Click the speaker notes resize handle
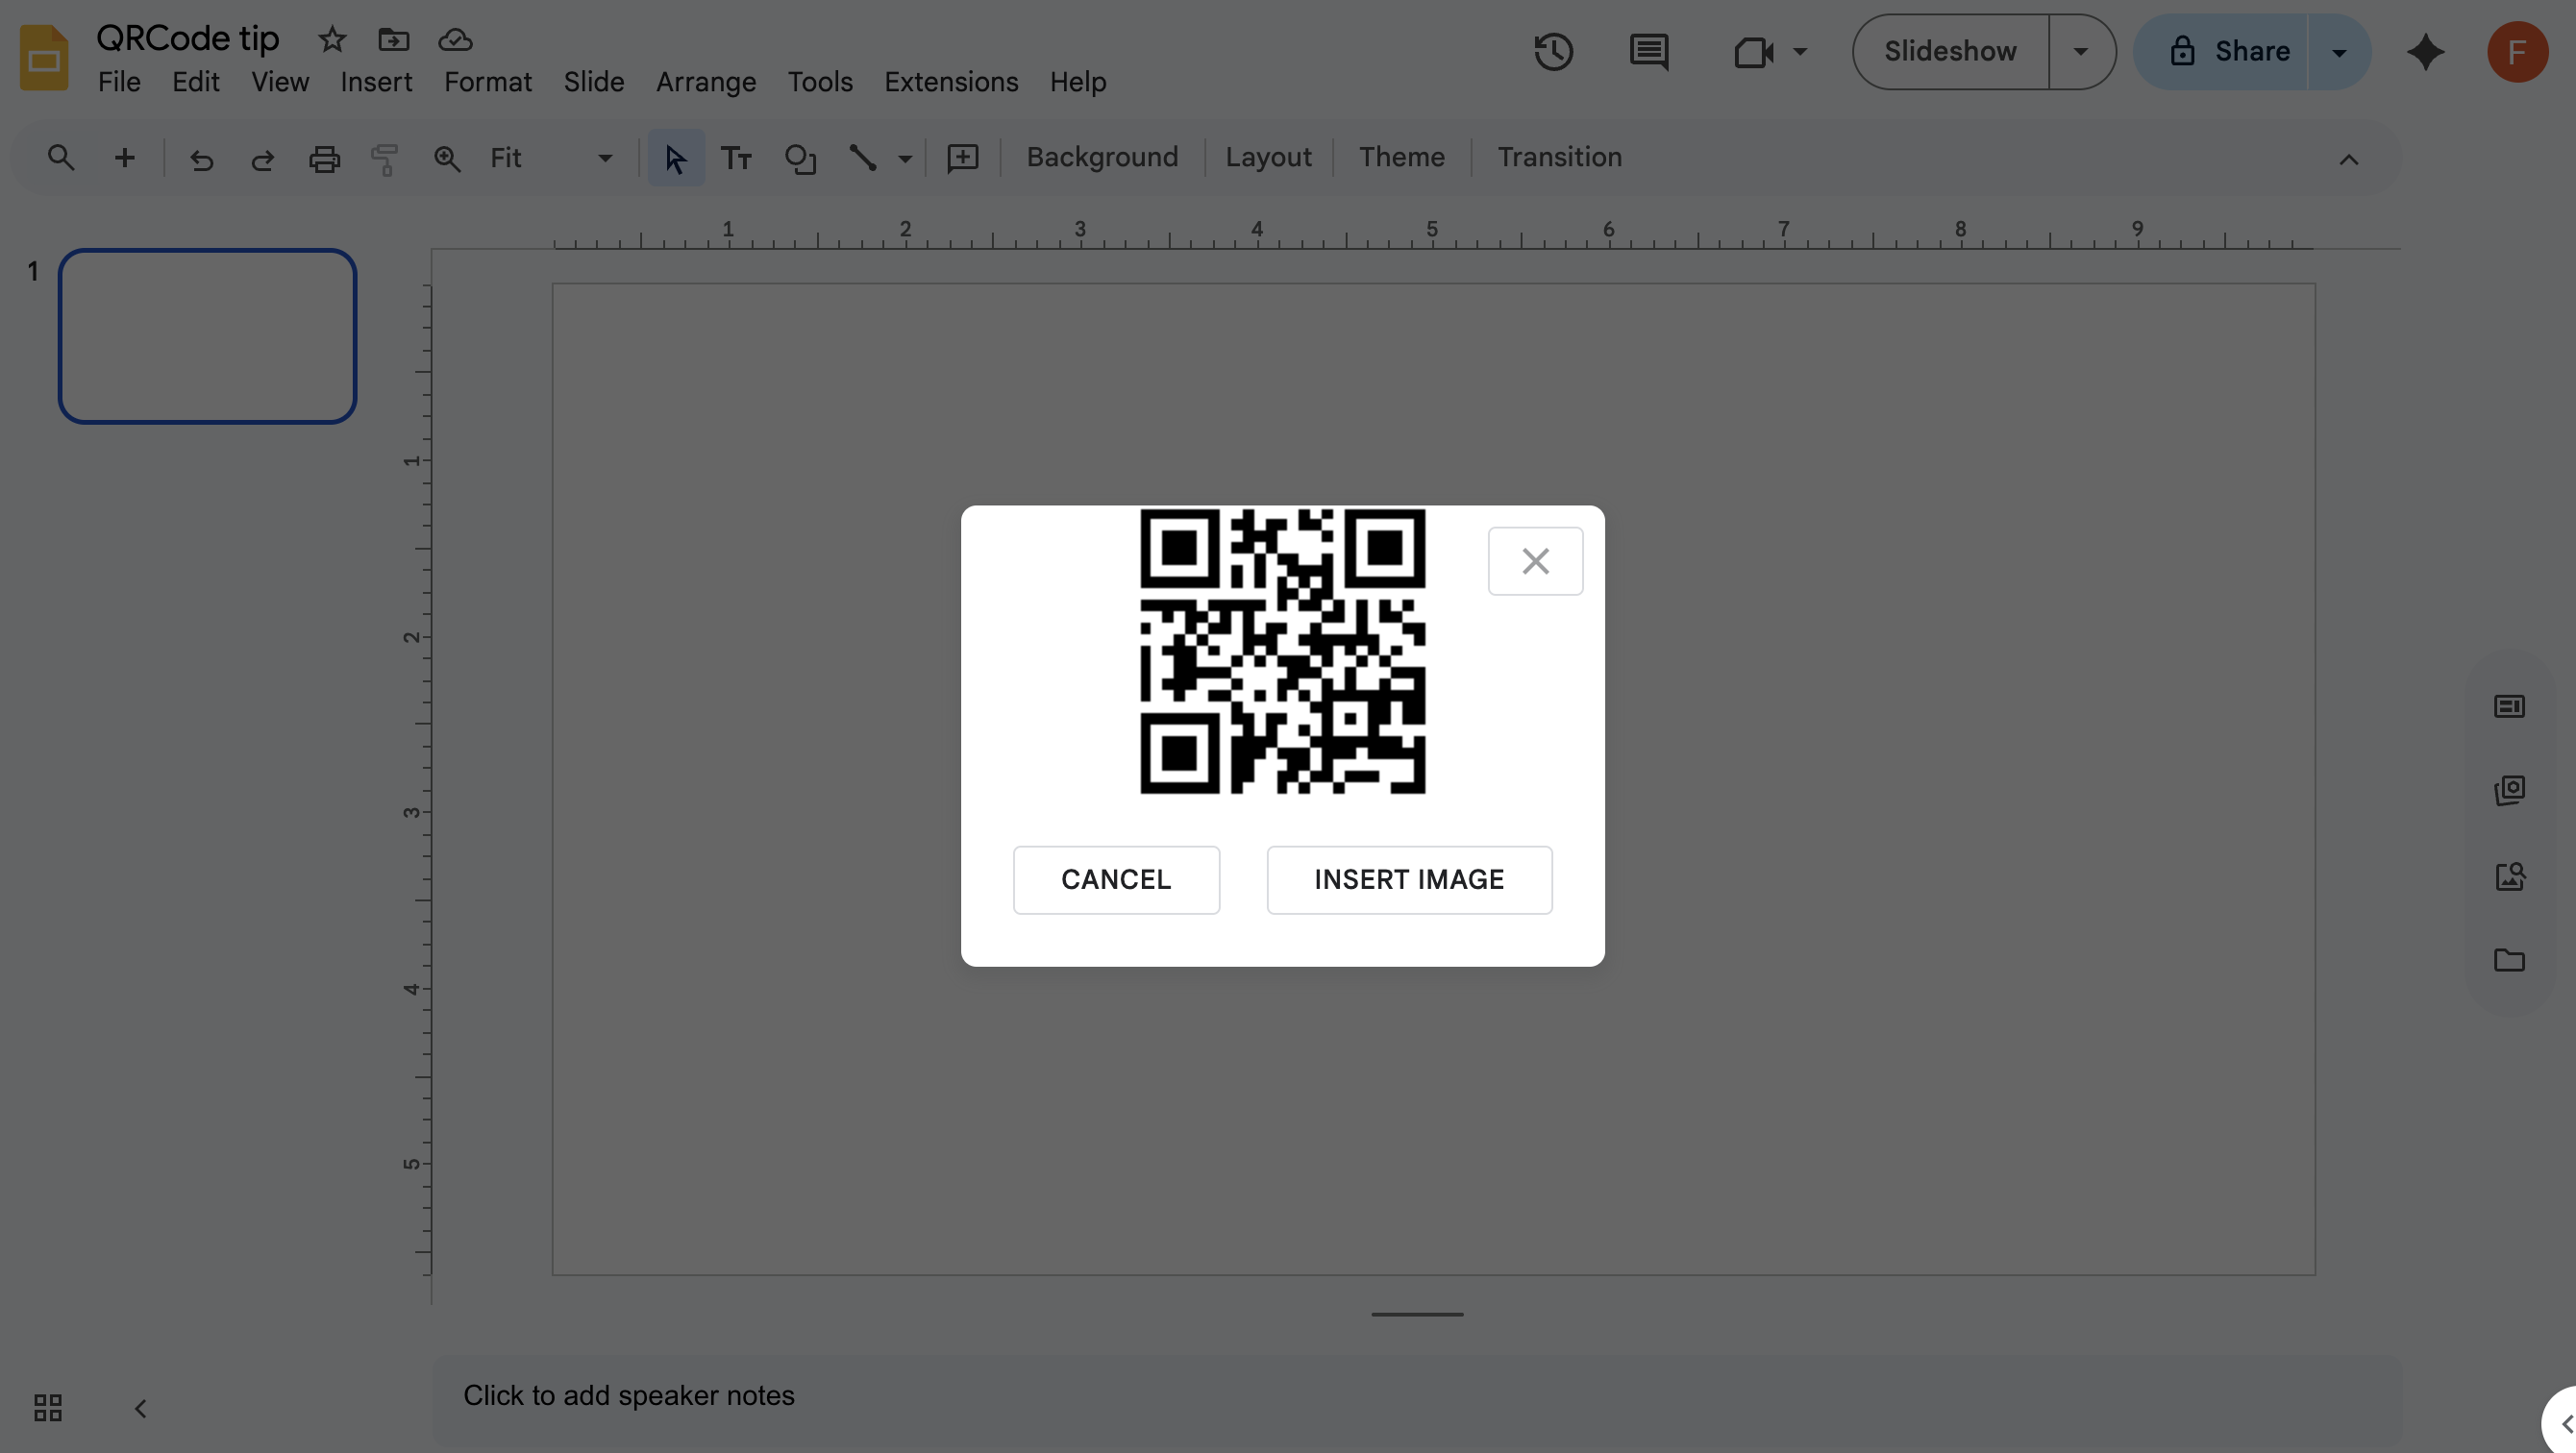Viewport: 2576px width, 1453px height. pos(1417,1314)
